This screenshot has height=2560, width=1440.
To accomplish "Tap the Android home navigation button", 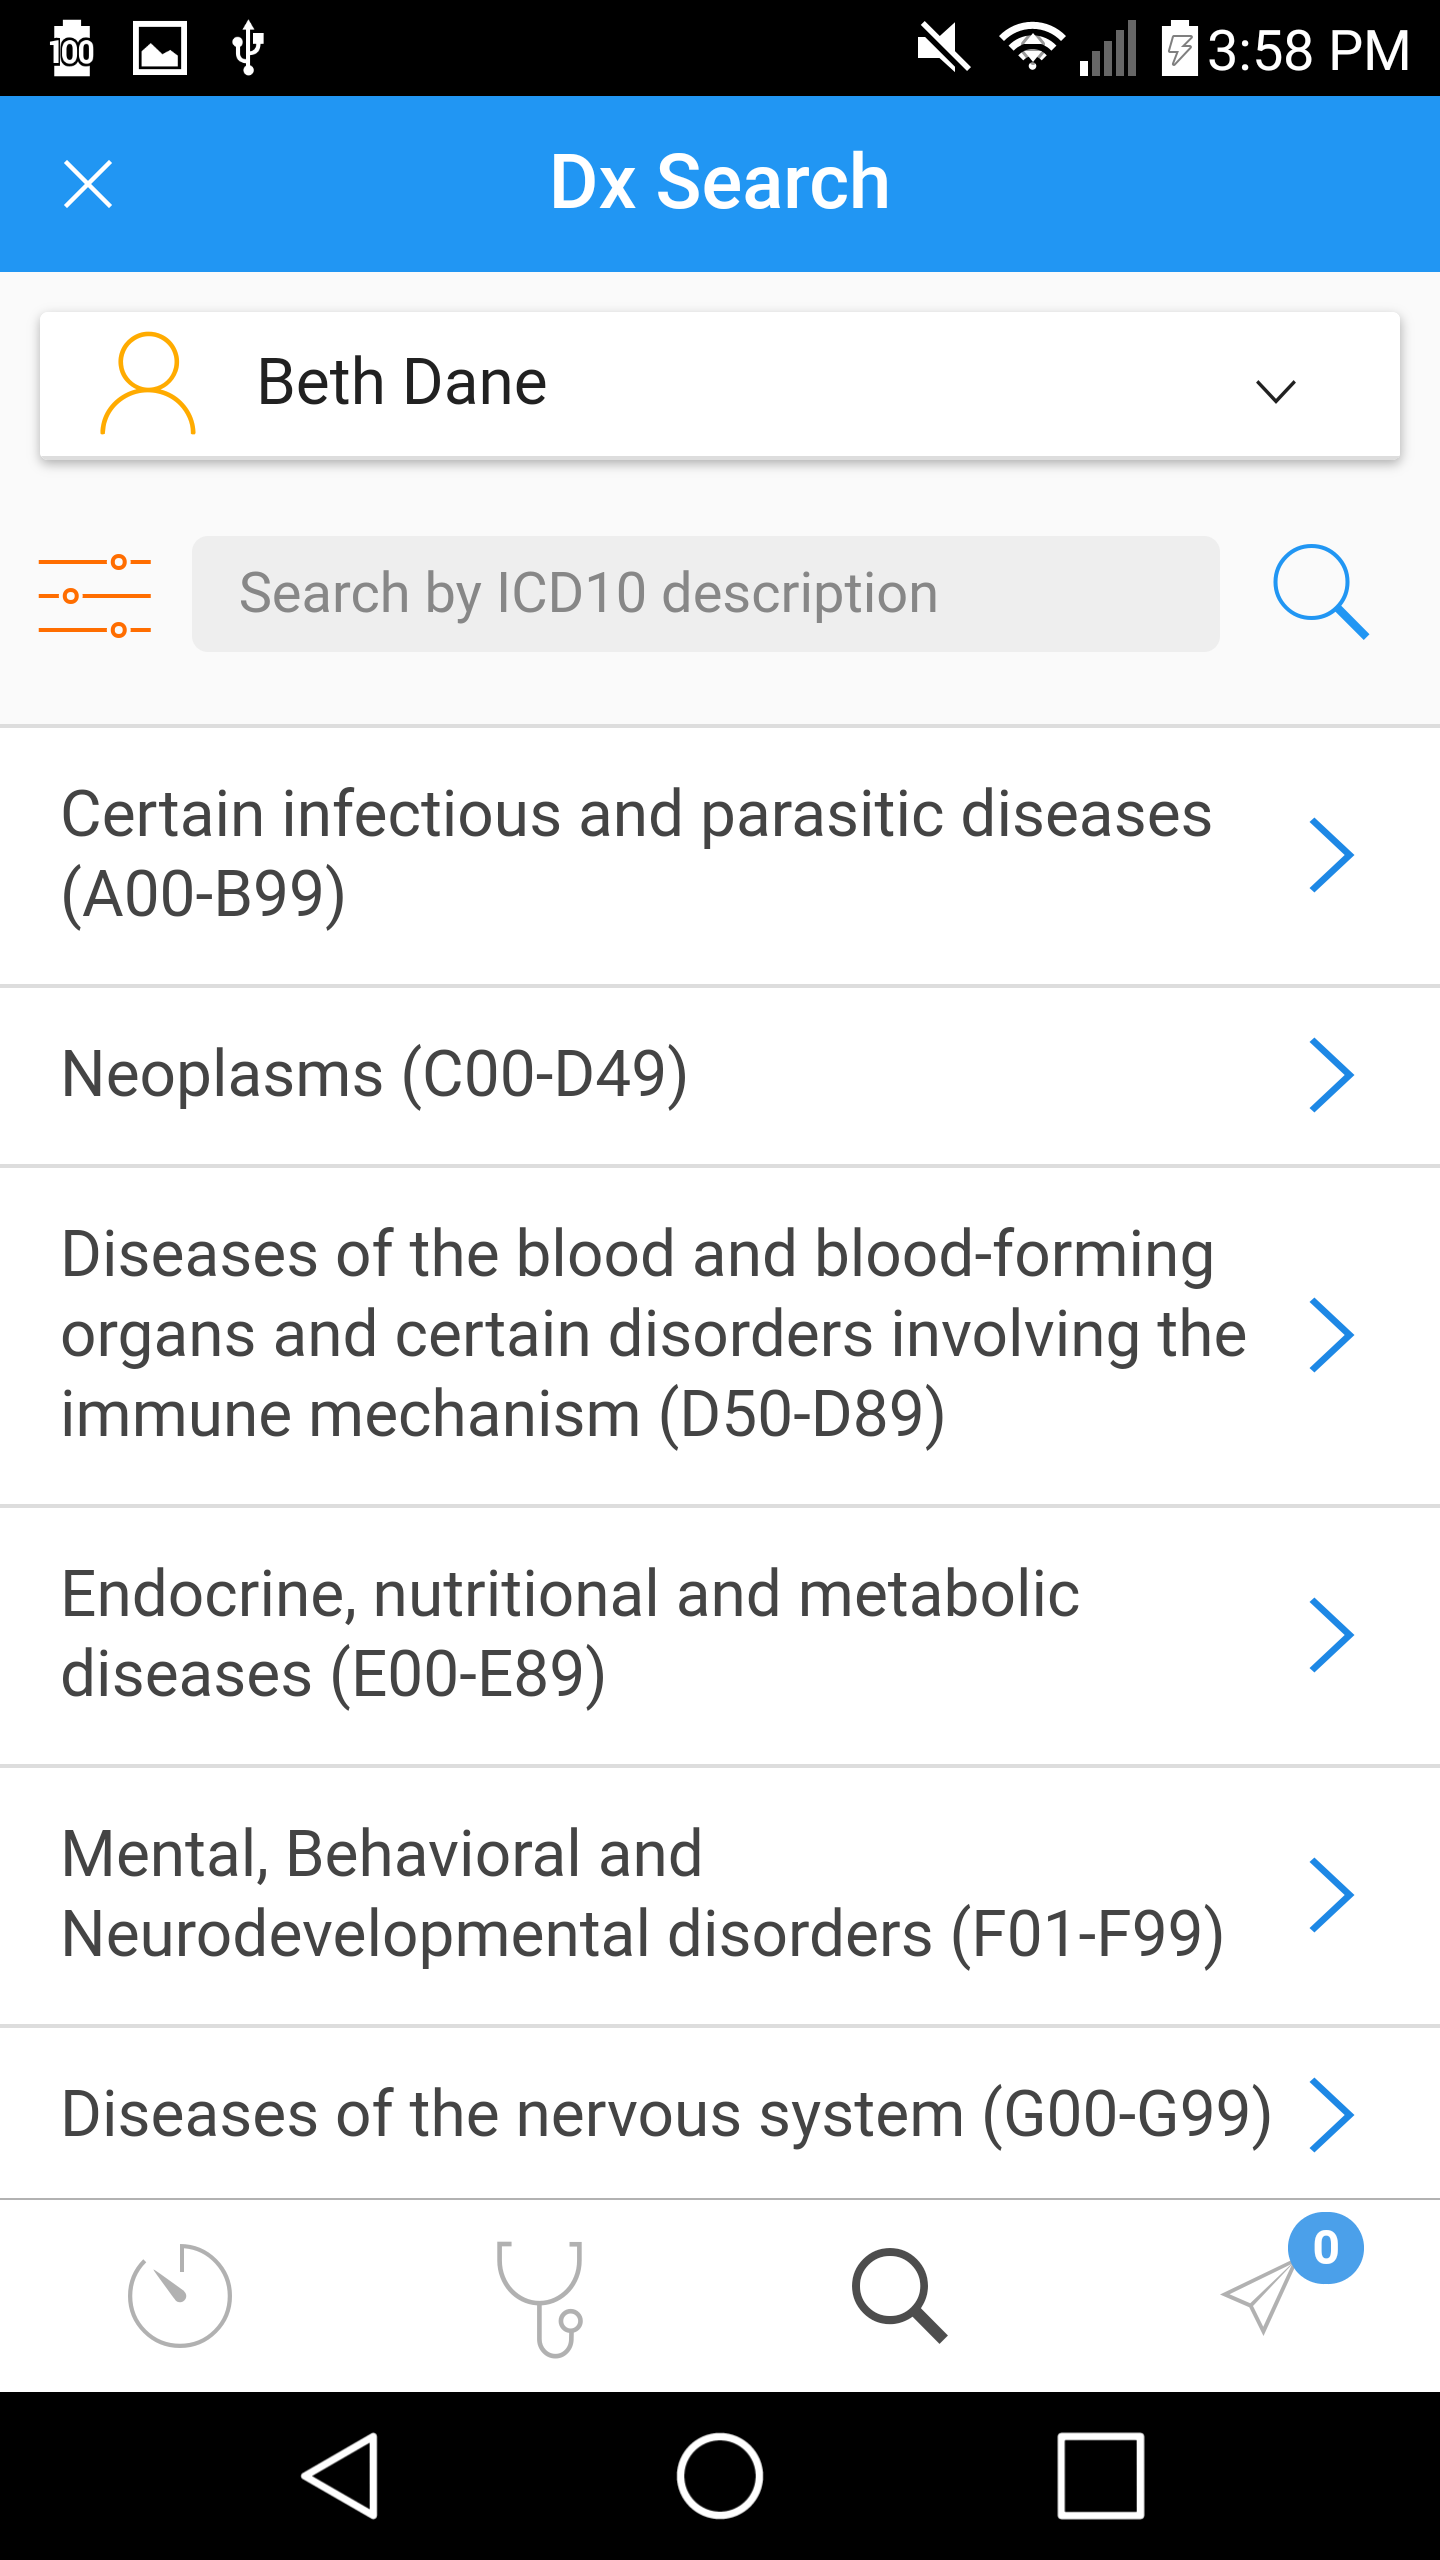I will 720,2476.
